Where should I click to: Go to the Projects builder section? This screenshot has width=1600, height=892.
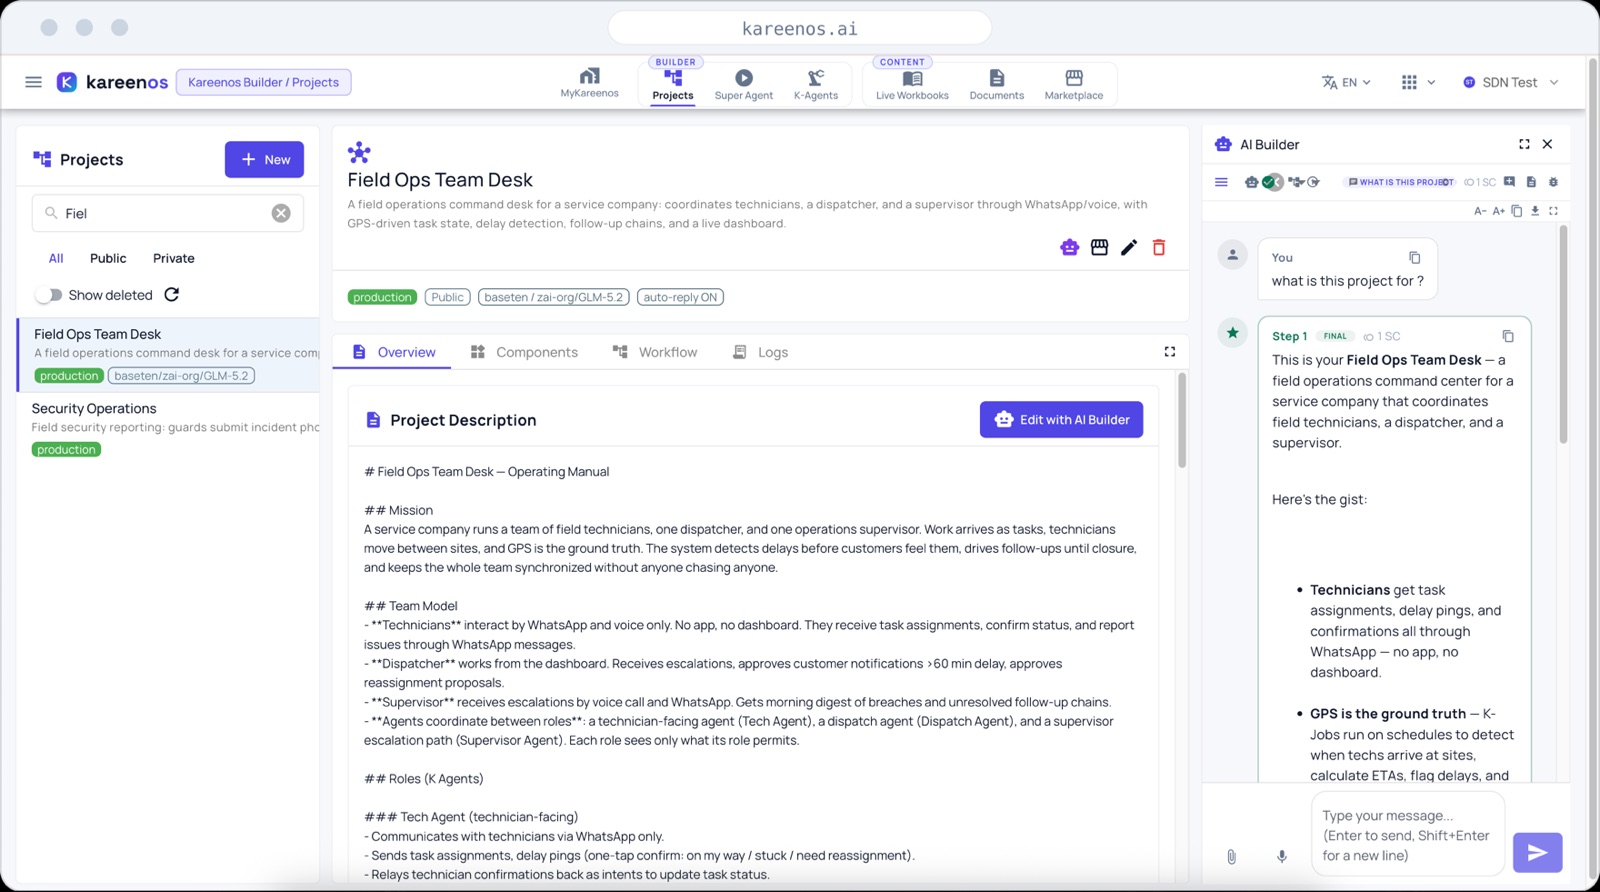[x=673, y=85]
